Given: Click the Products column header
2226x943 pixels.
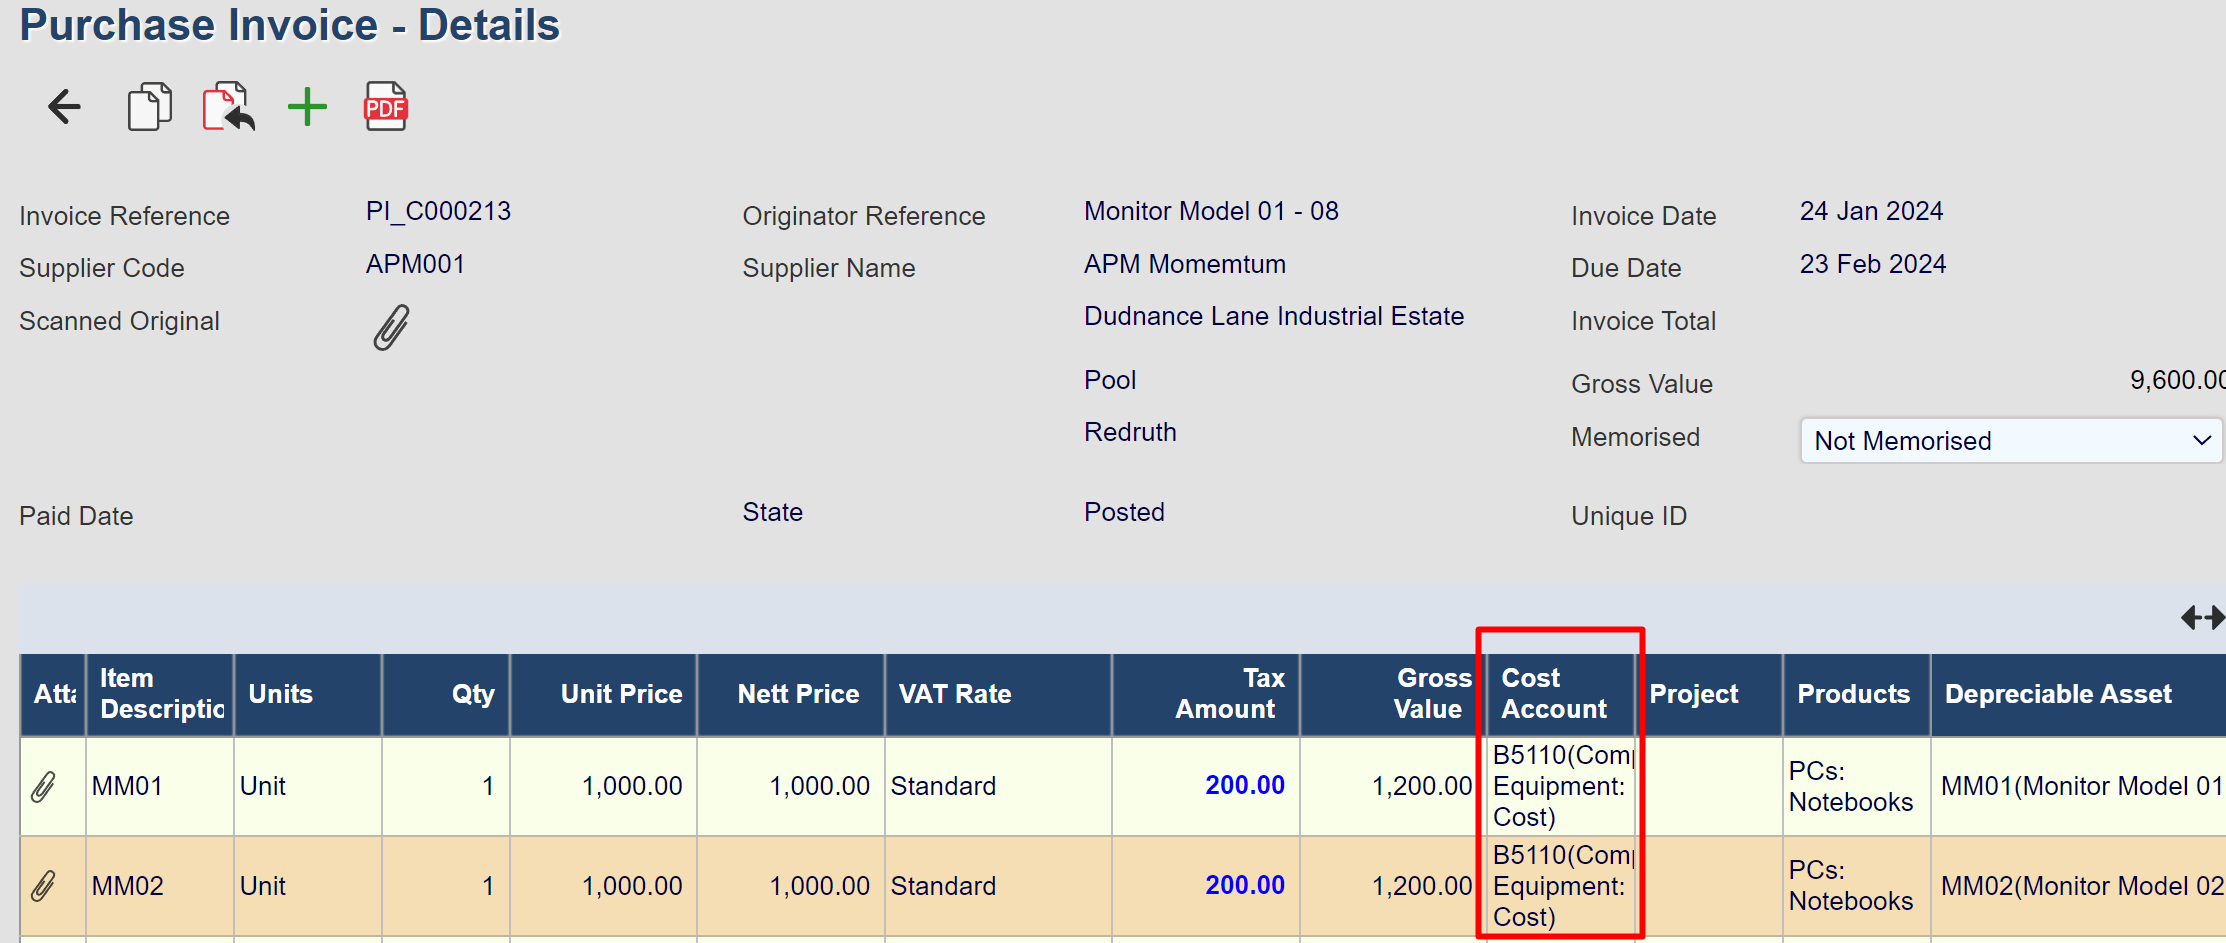Looking at the screenshot, I should [x=1853, y=694].
